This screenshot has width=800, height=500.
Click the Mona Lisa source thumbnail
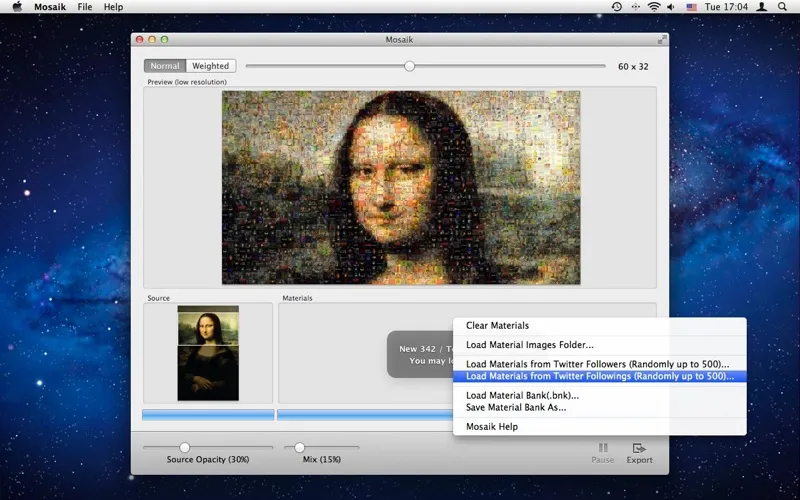coord(208,353)
